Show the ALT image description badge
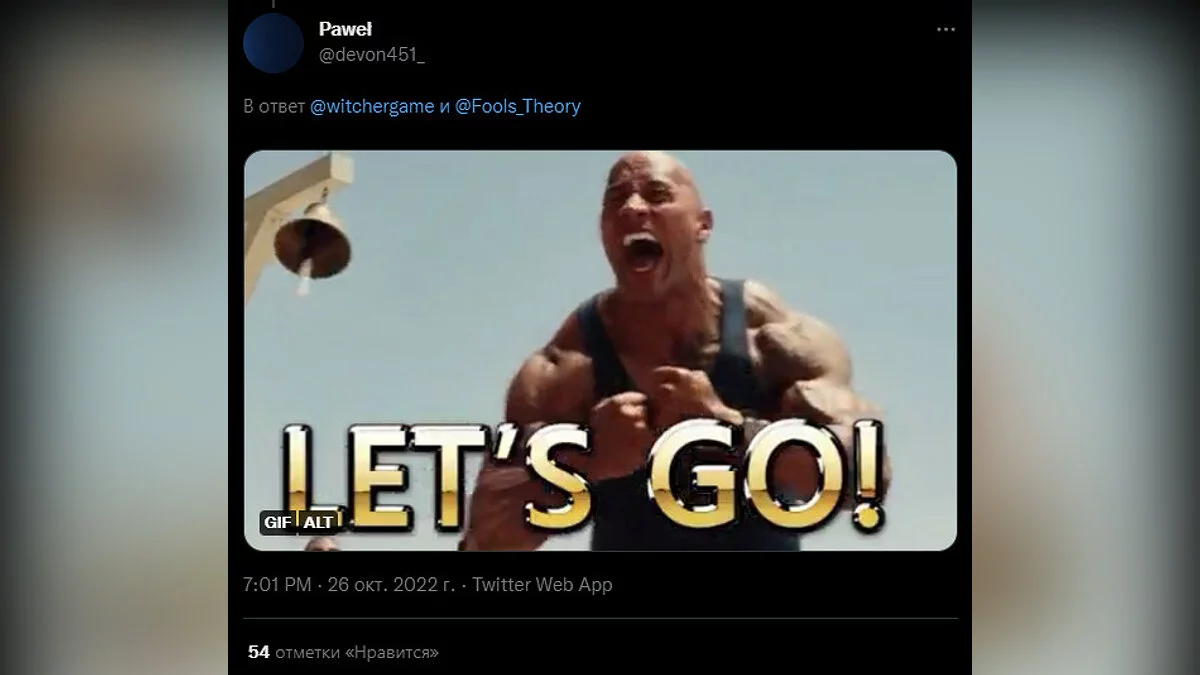 (318, 522)
